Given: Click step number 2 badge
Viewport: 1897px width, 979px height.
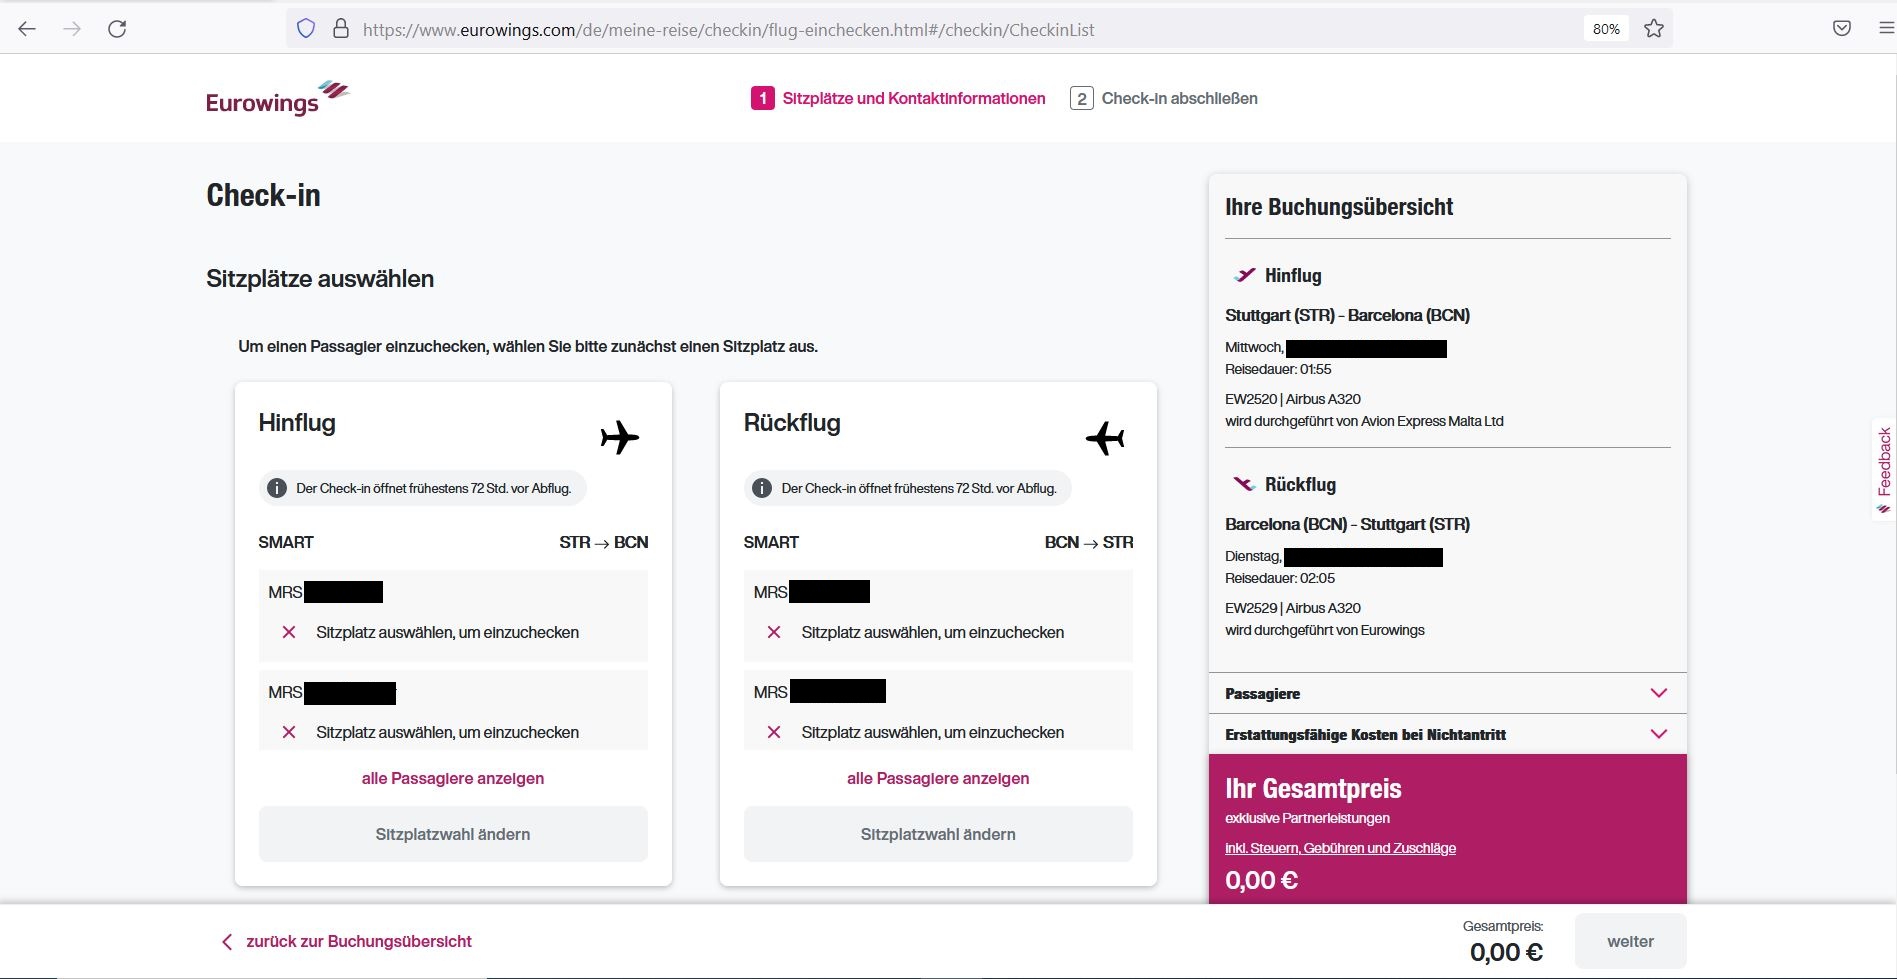Looking at the screenshot, I should [1081, 98].
